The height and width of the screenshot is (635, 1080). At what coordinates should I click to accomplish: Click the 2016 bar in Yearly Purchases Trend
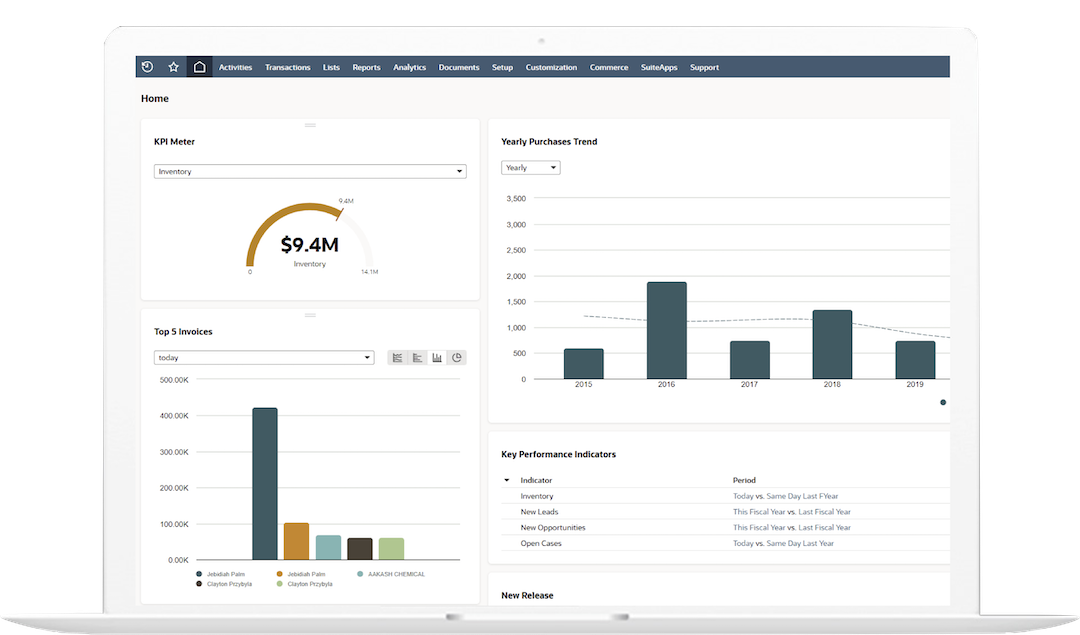(x=666, y=330)
